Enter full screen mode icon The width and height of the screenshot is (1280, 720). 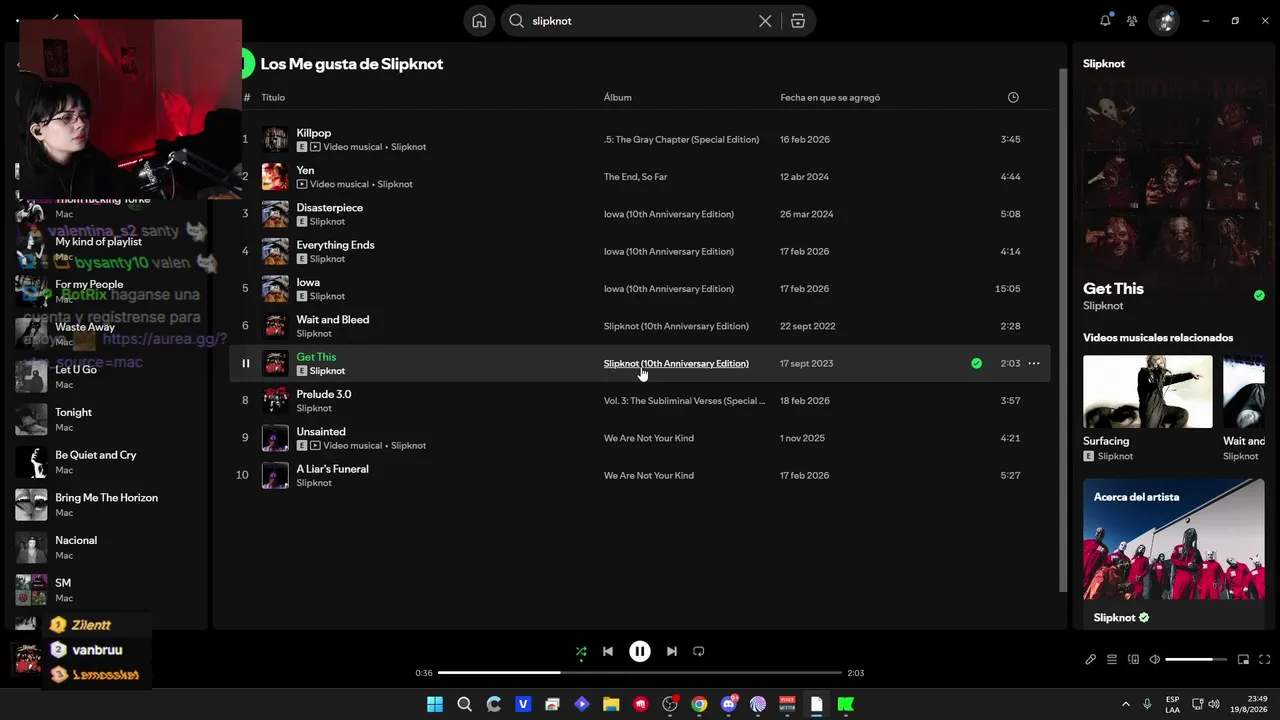(1265, 659)
